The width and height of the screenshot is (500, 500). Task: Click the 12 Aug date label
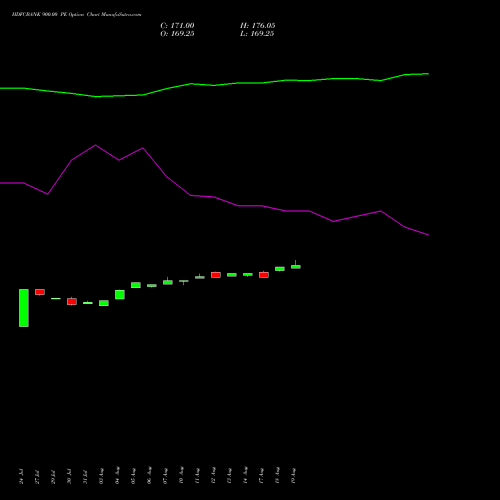pyautogui.click(x=213, y=476)
